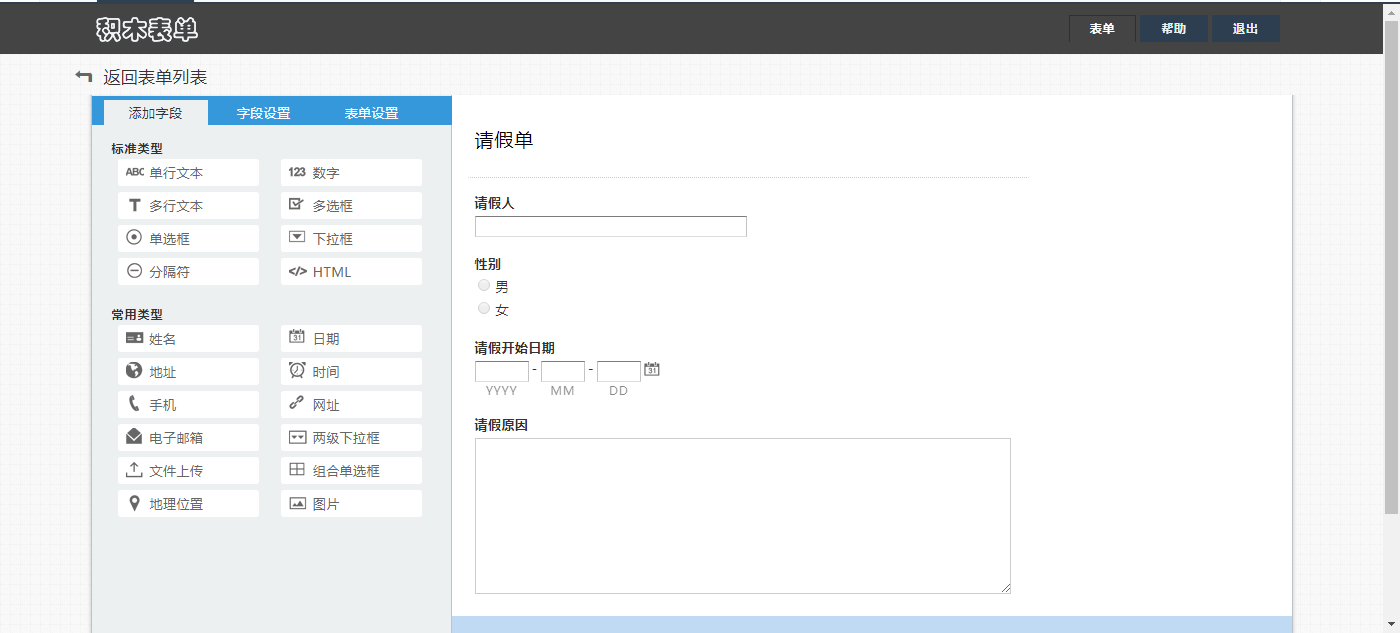Image resolution: width=1400 pixels, height=633 pixels.
Task: Add a website URL field (网址)
Action: coord(351,404)
